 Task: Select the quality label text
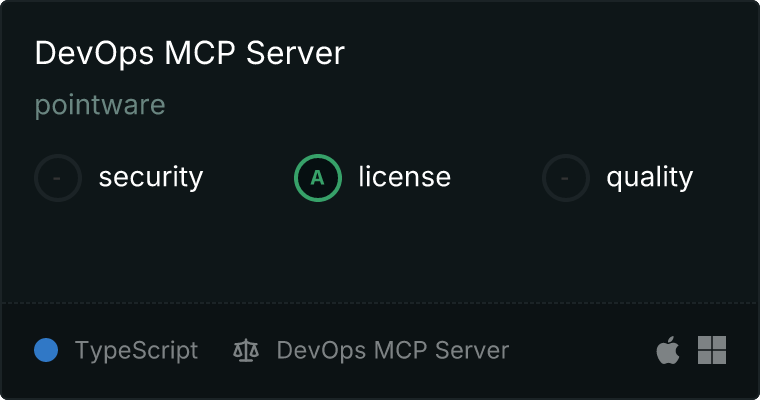(x=649, y=178)
